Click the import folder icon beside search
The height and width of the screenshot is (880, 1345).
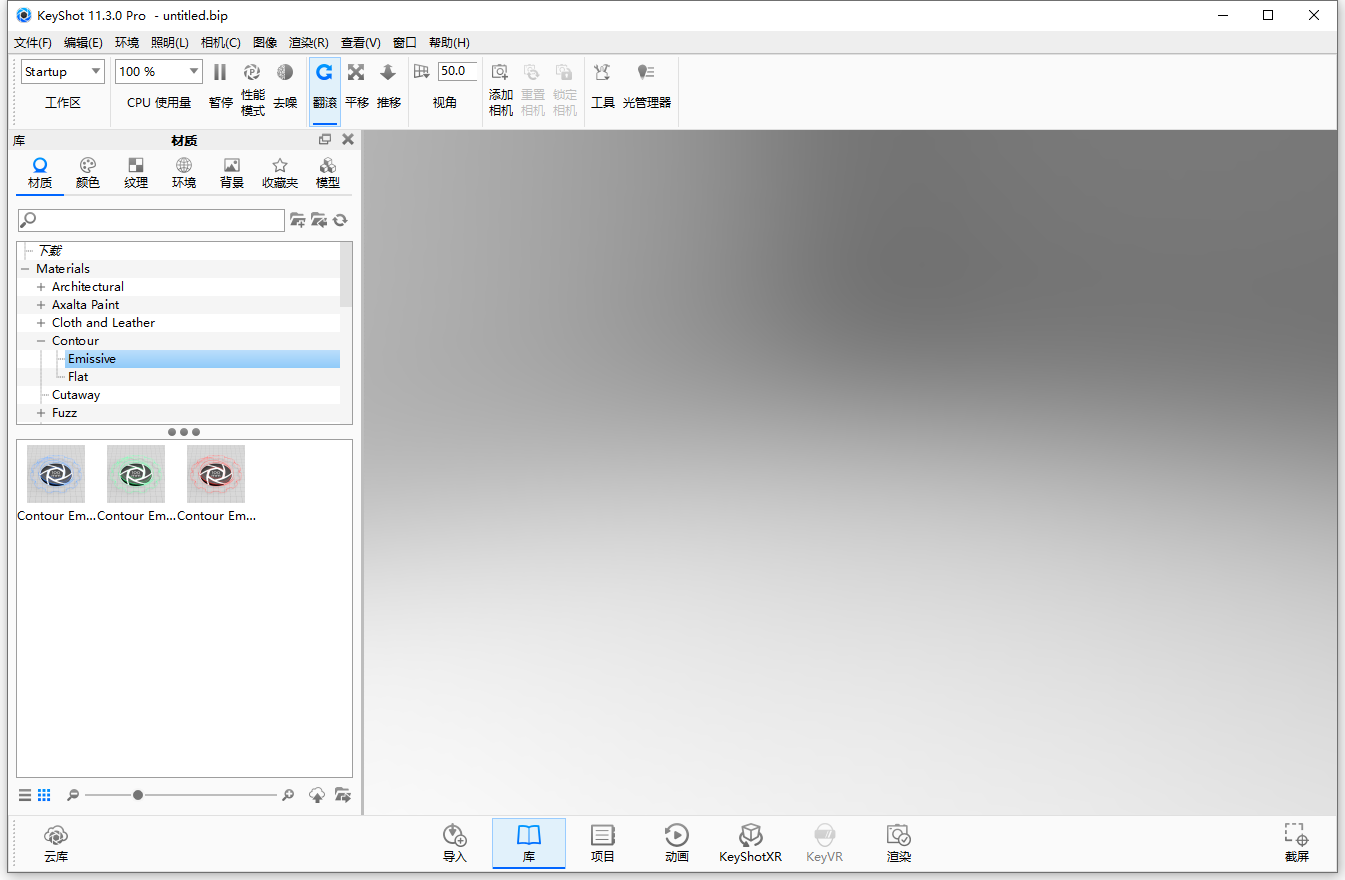(x=319, y=220)
